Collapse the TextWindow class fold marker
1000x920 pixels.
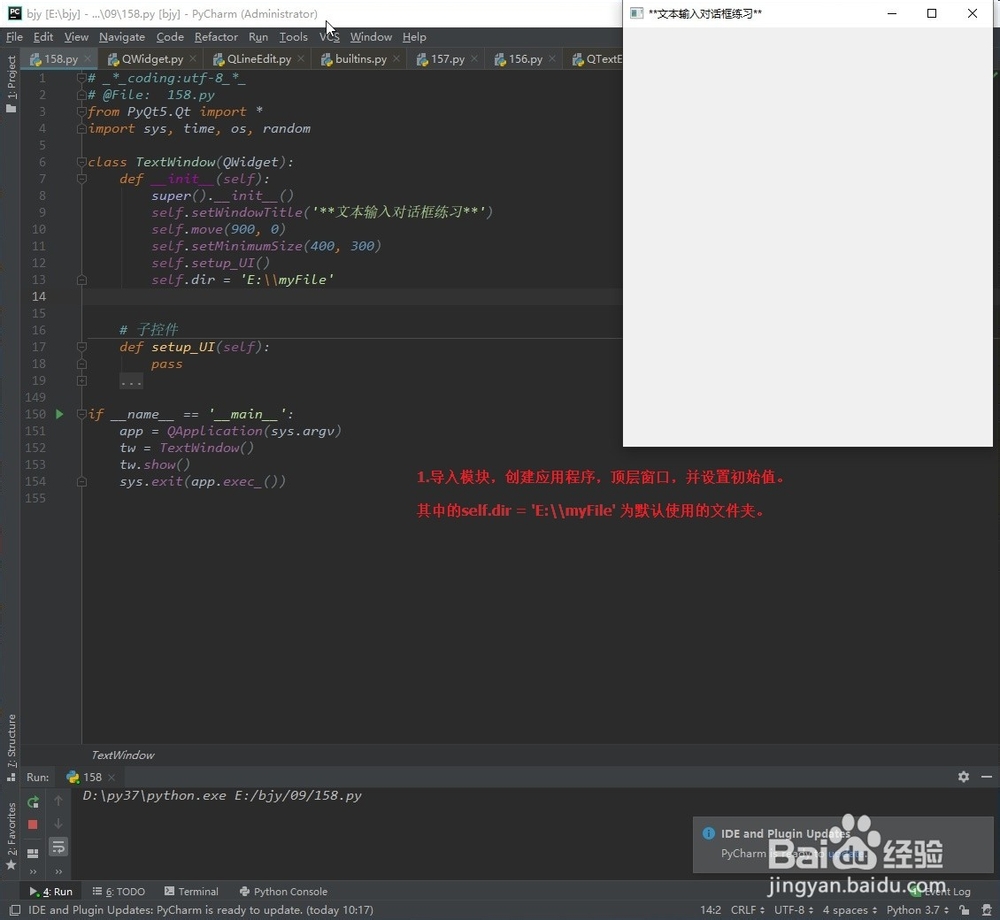[81, 162]
